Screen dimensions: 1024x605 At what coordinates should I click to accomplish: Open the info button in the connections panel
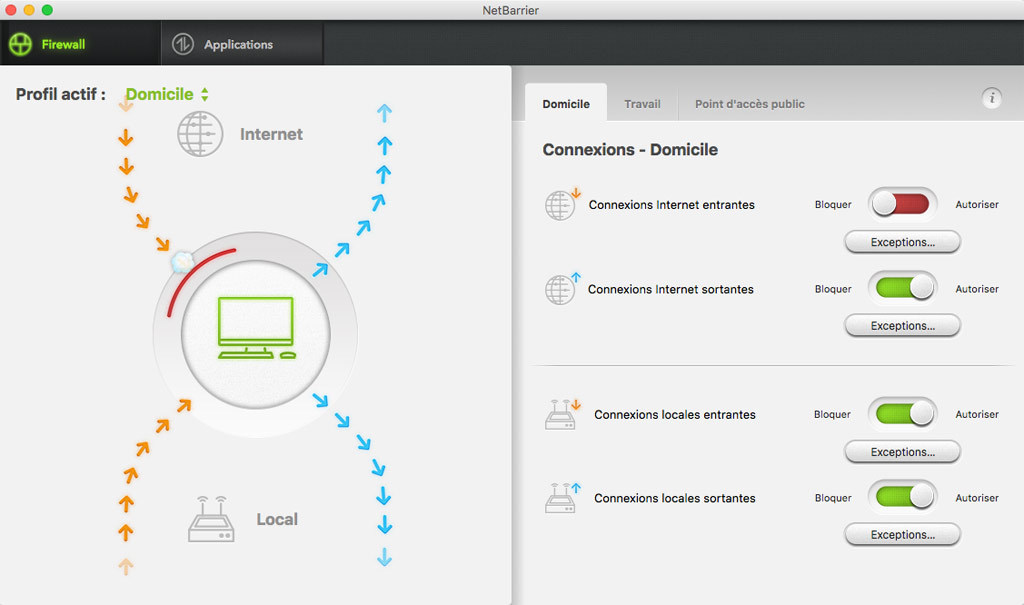992,98
